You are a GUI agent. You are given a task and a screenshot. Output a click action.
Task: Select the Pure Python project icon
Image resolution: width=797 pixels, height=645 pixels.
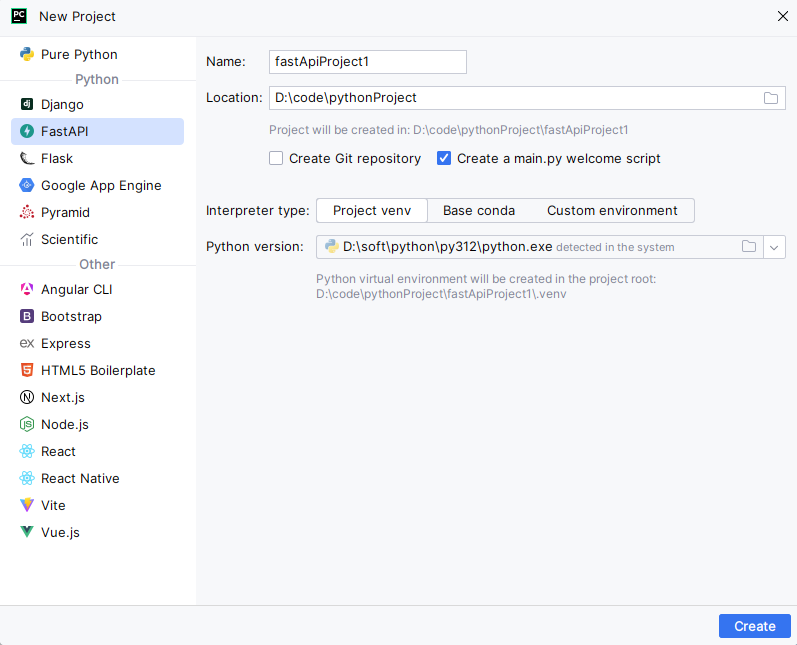coord(27,54)
